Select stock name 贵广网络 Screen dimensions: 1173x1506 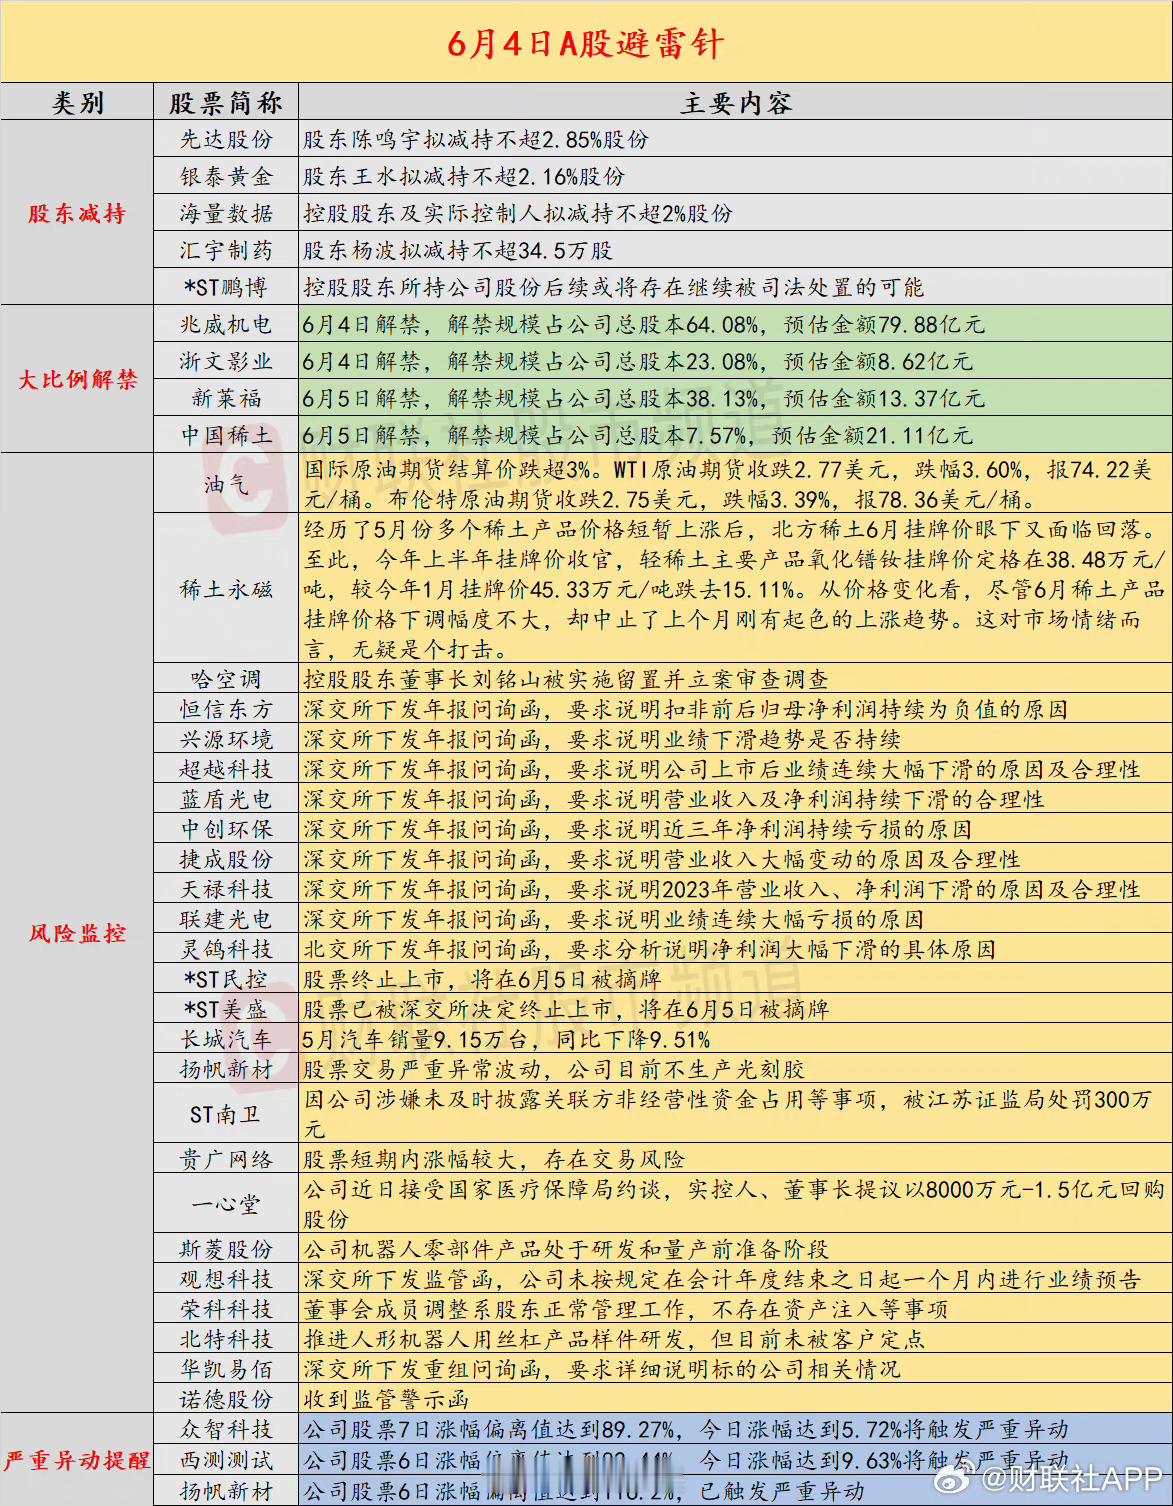(226, 1160)
